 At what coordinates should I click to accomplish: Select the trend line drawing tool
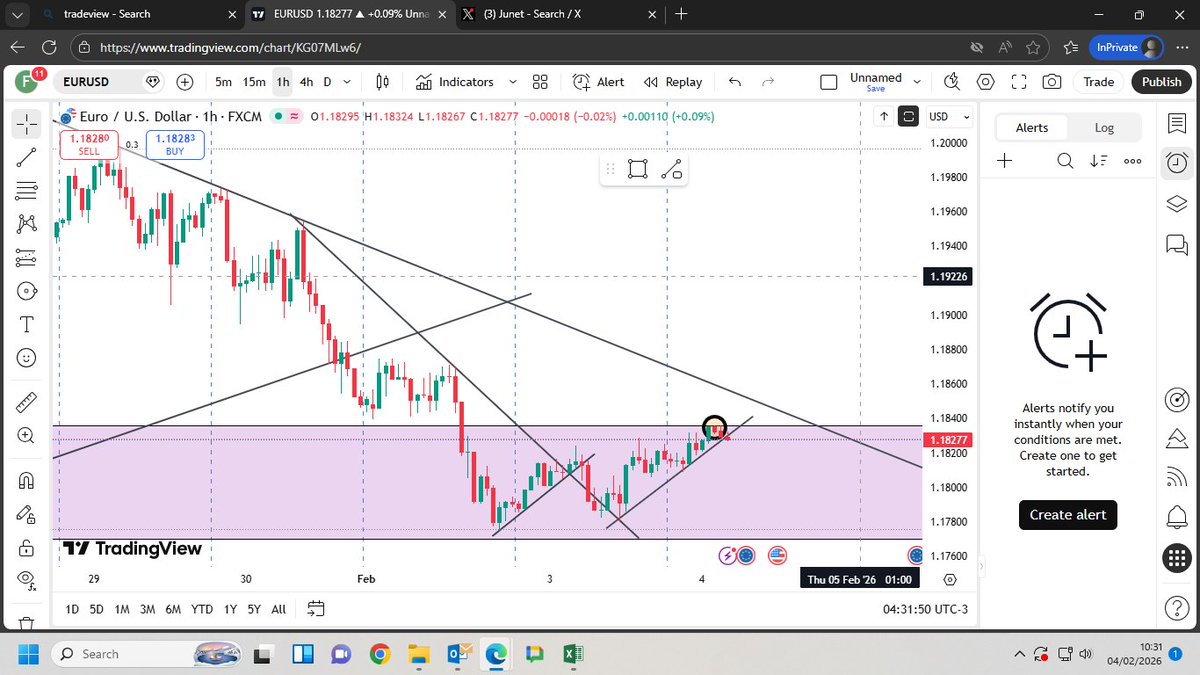click(27, 156)
